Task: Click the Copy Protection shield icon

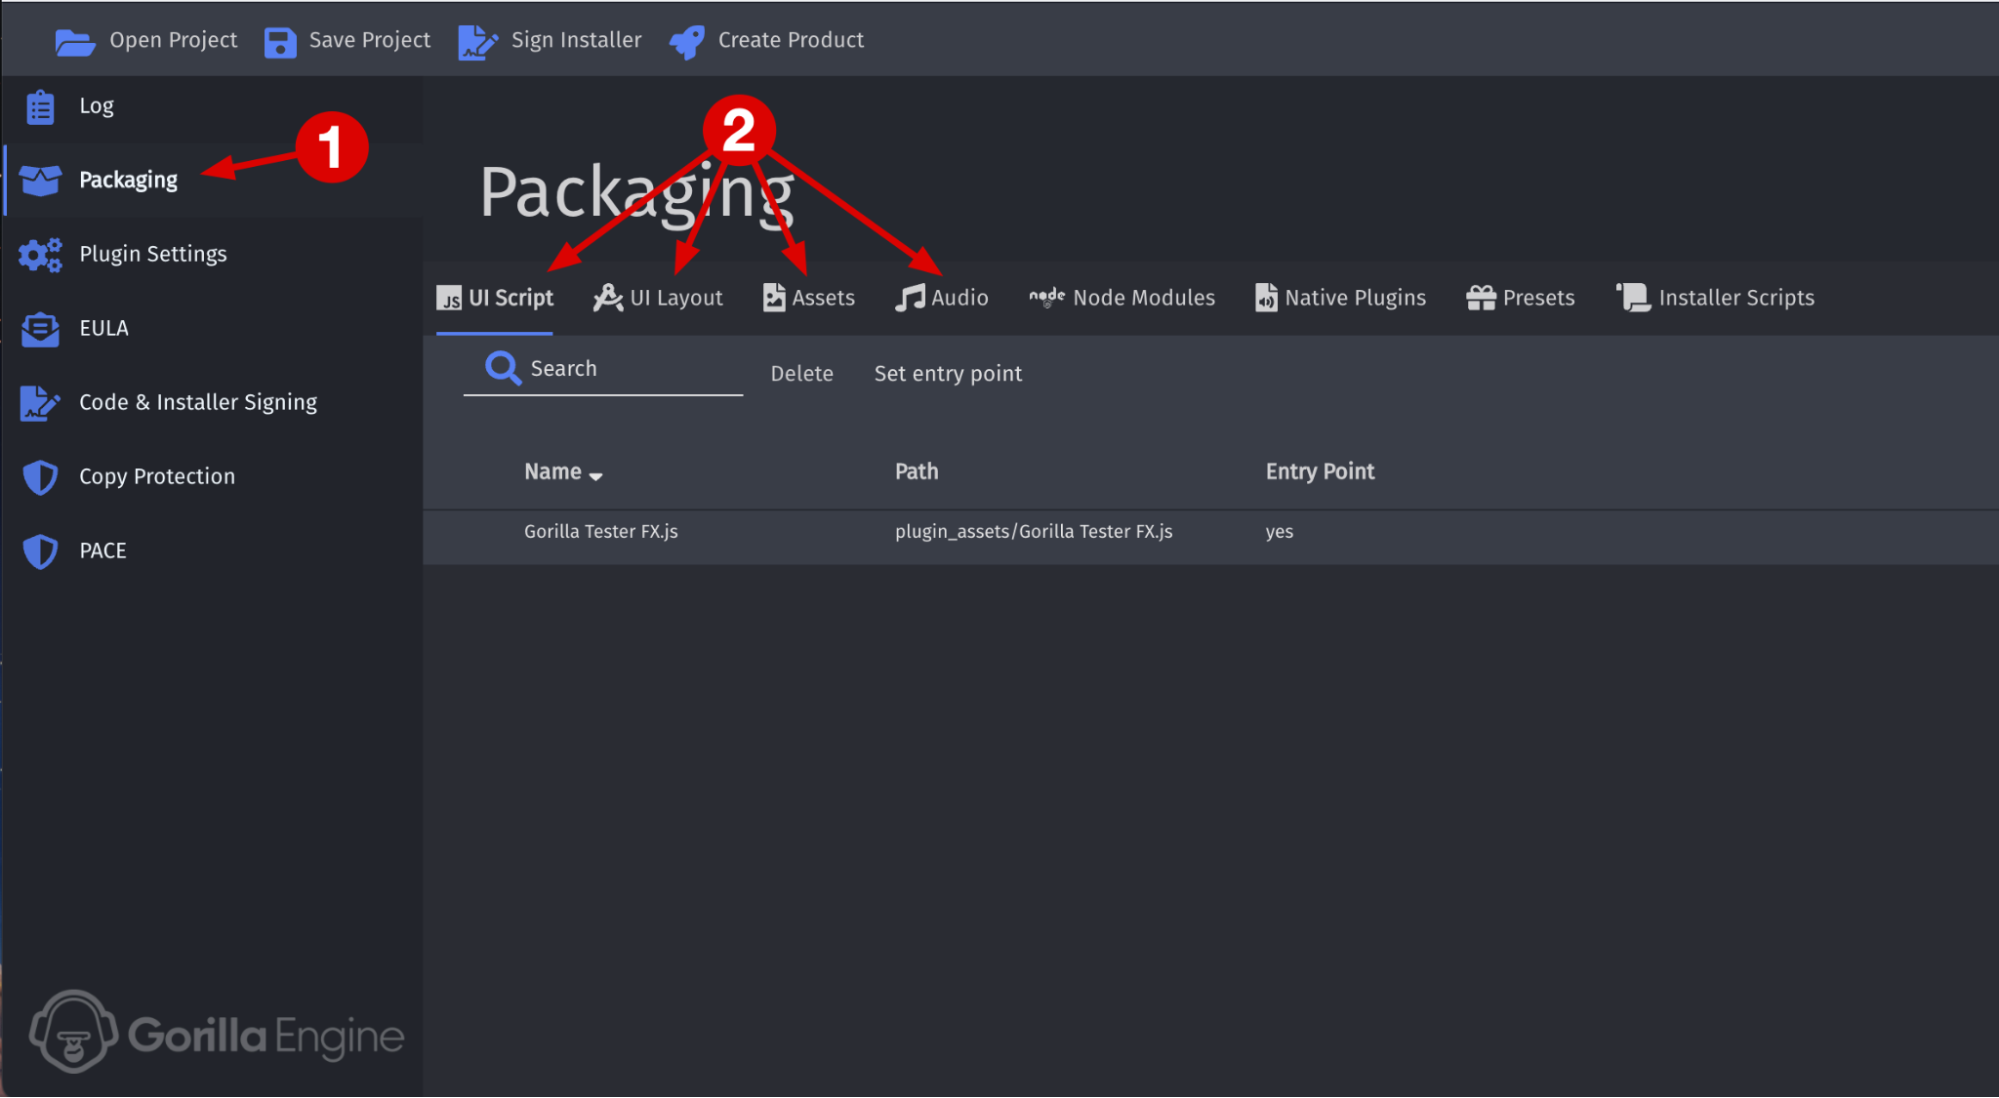Action: [40, 477]
